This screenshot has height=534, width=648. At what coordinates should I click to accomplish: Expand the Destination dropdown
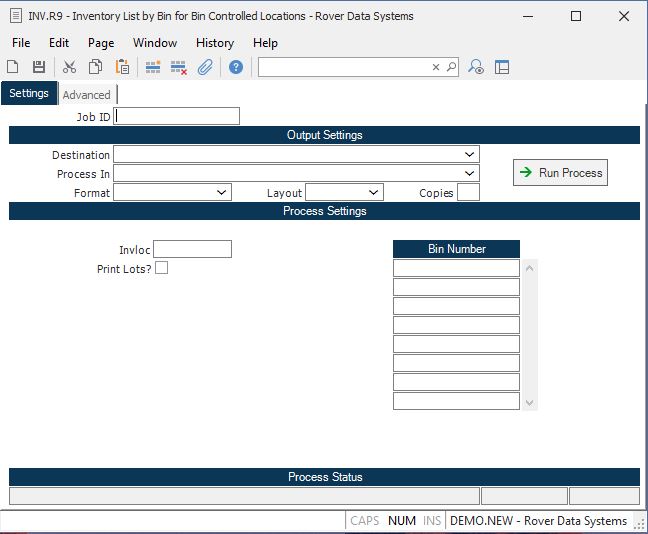(x=469, y=155)
